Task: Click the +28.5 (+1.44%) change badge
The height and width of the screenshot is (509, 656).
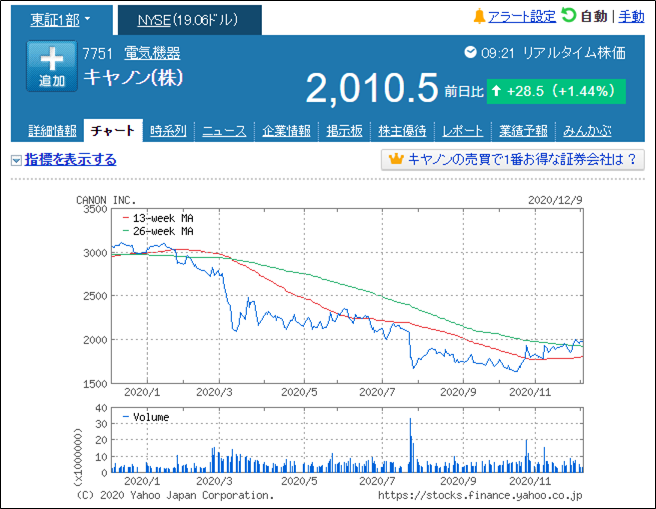Action: point(556,91)
